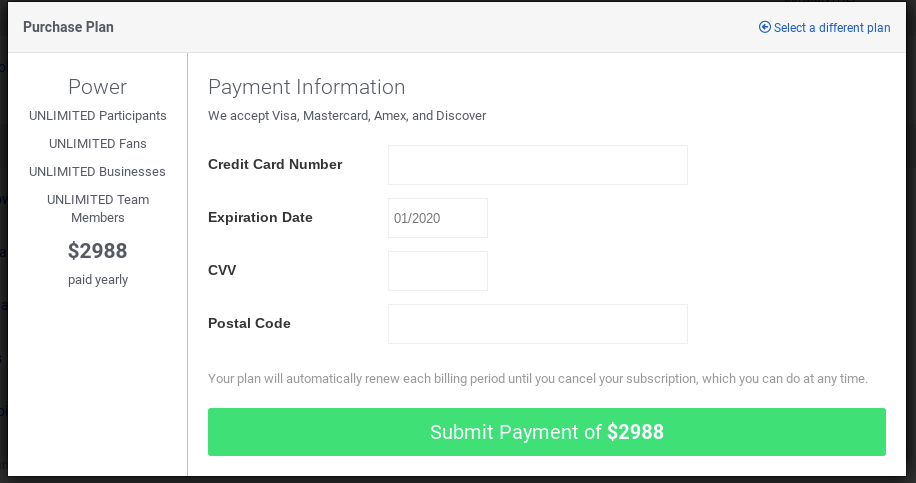
Task: Click the 'Postal Code' label
Action: [249, 324]
